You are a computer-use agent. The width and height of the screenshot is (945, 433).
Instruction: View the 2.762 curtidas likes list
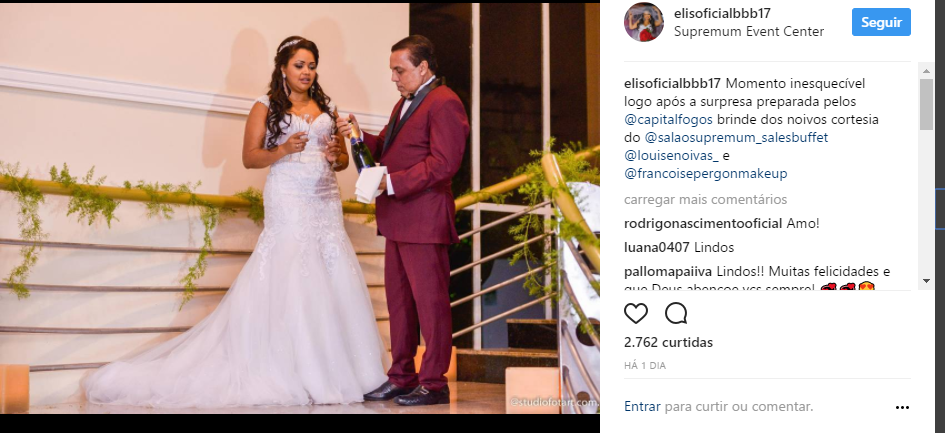point(668,343)
